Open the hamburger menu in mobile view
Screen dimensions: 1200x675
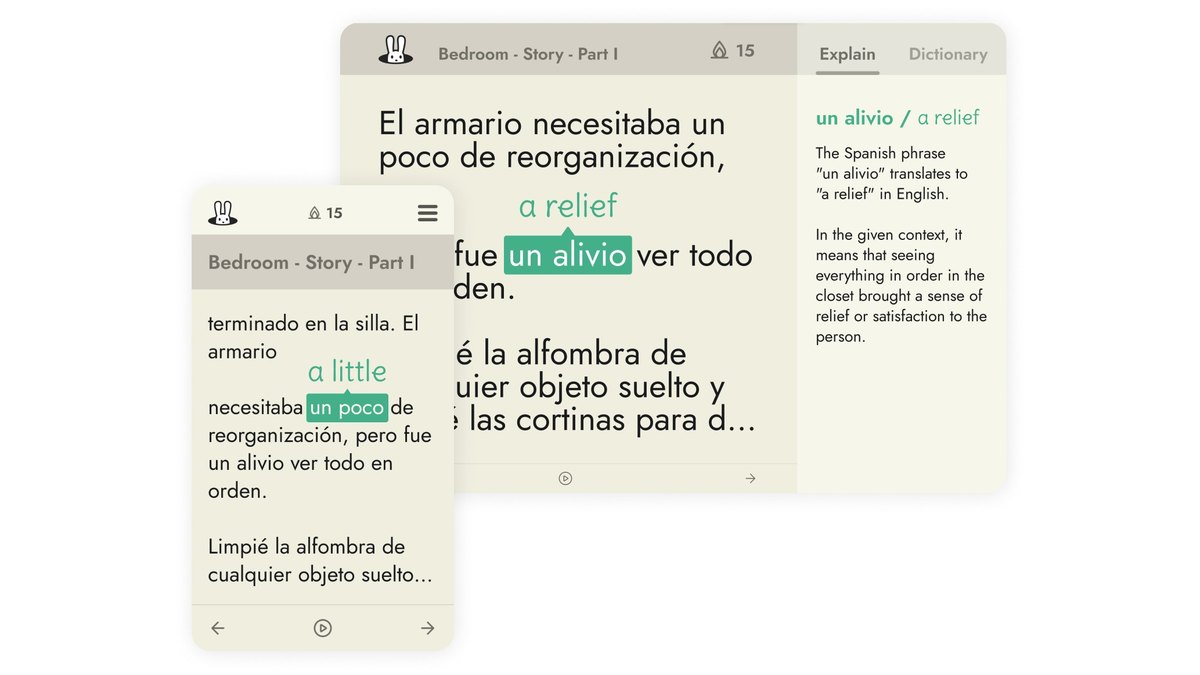coord(428,213)
